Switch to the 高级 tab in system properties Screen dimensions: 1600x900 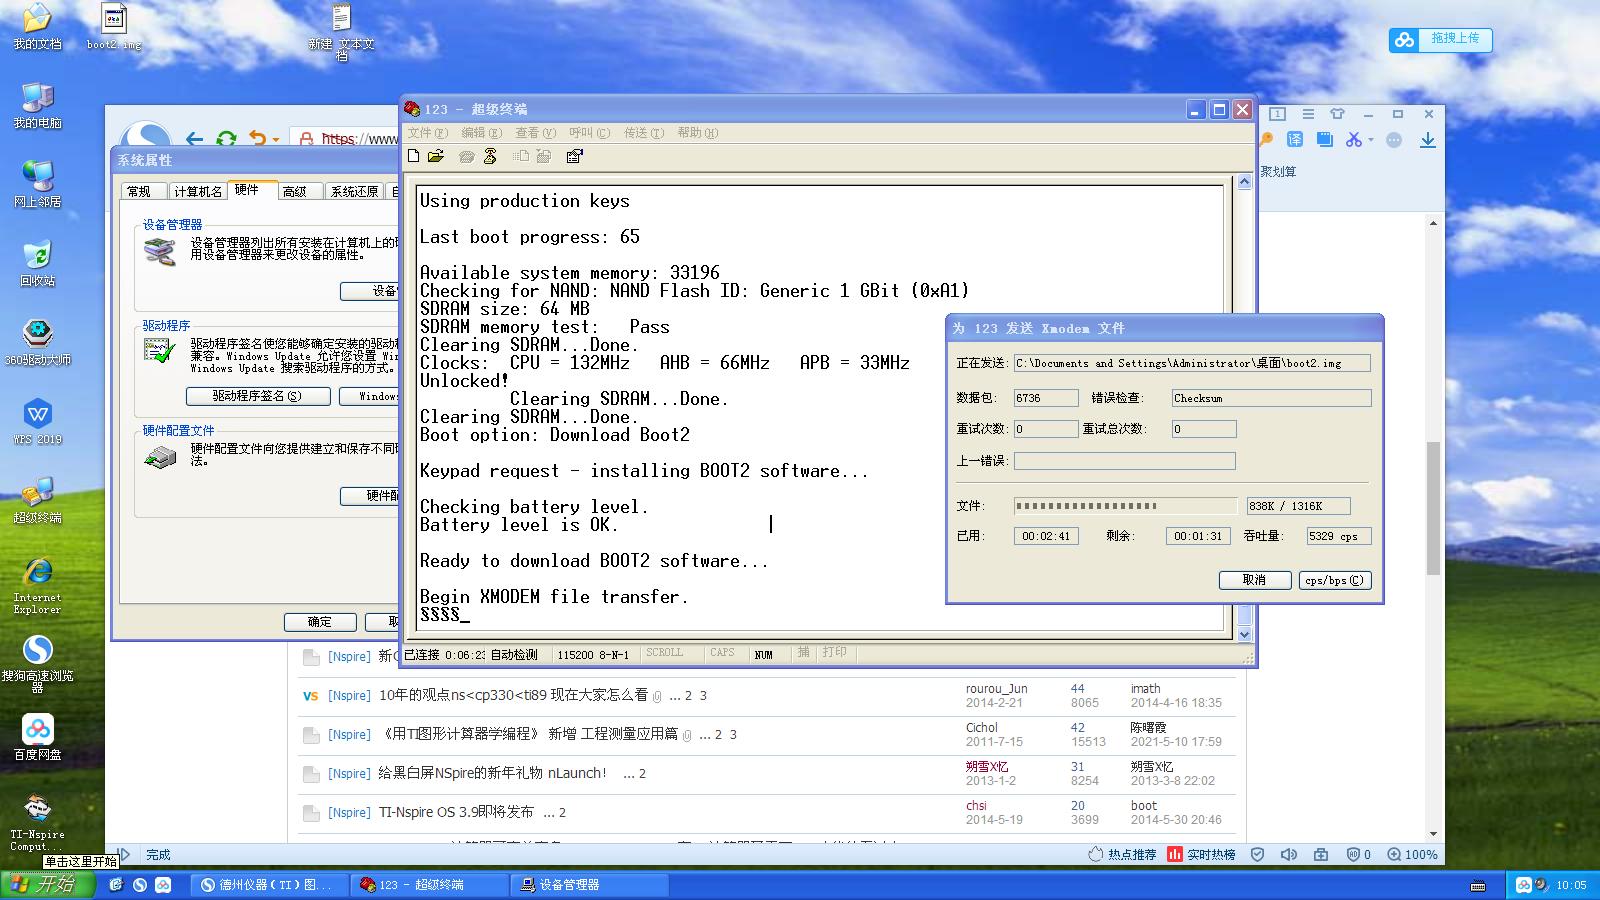pos(295,191)
